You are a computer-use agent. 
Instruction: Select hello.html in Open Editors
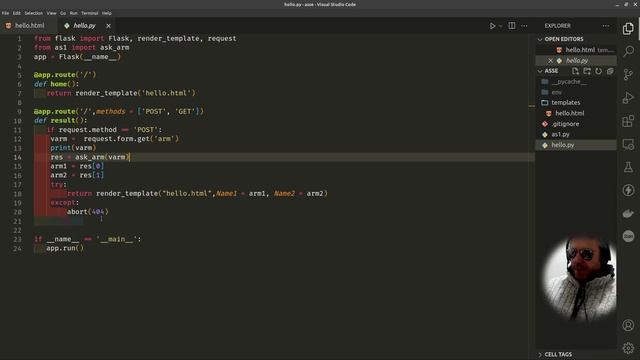point(580,50)
